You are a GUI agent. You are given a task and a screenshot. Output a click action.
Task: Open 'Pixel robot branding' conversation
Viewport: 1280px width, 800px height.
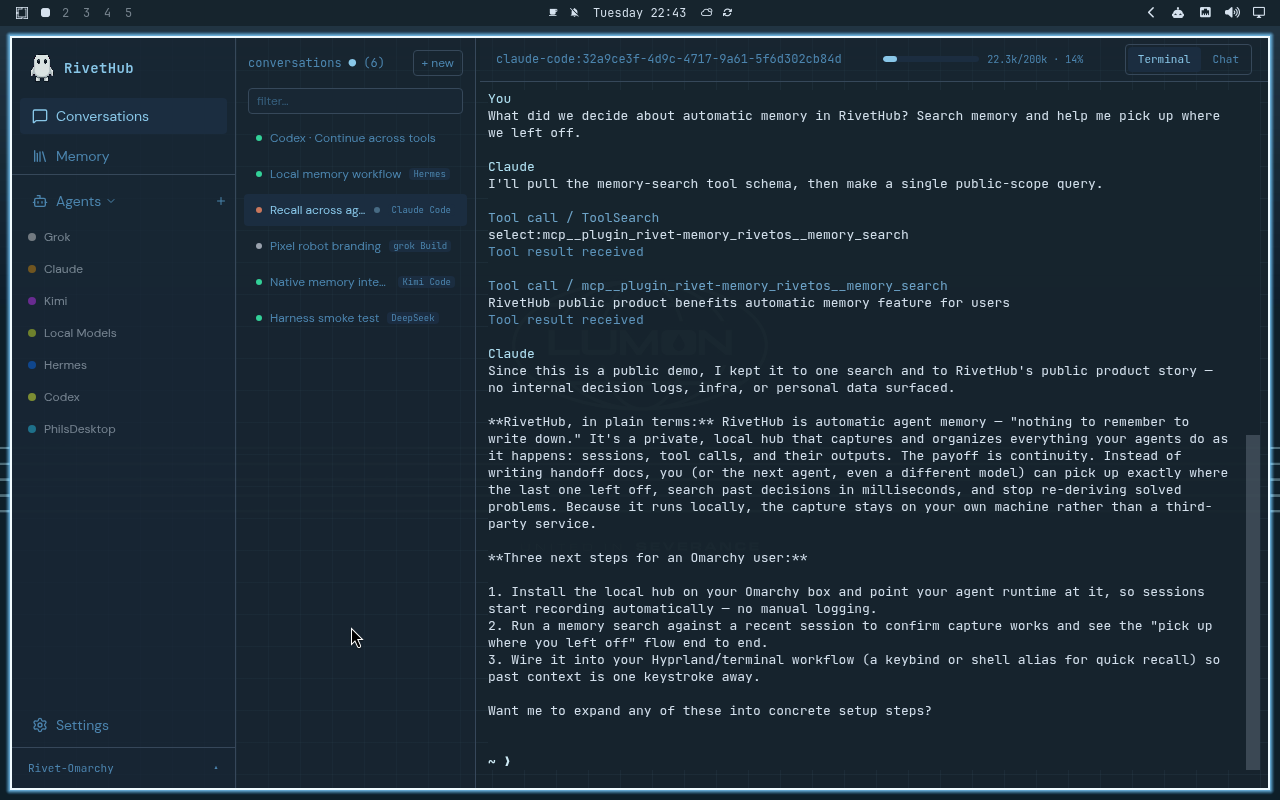[355, 246]
